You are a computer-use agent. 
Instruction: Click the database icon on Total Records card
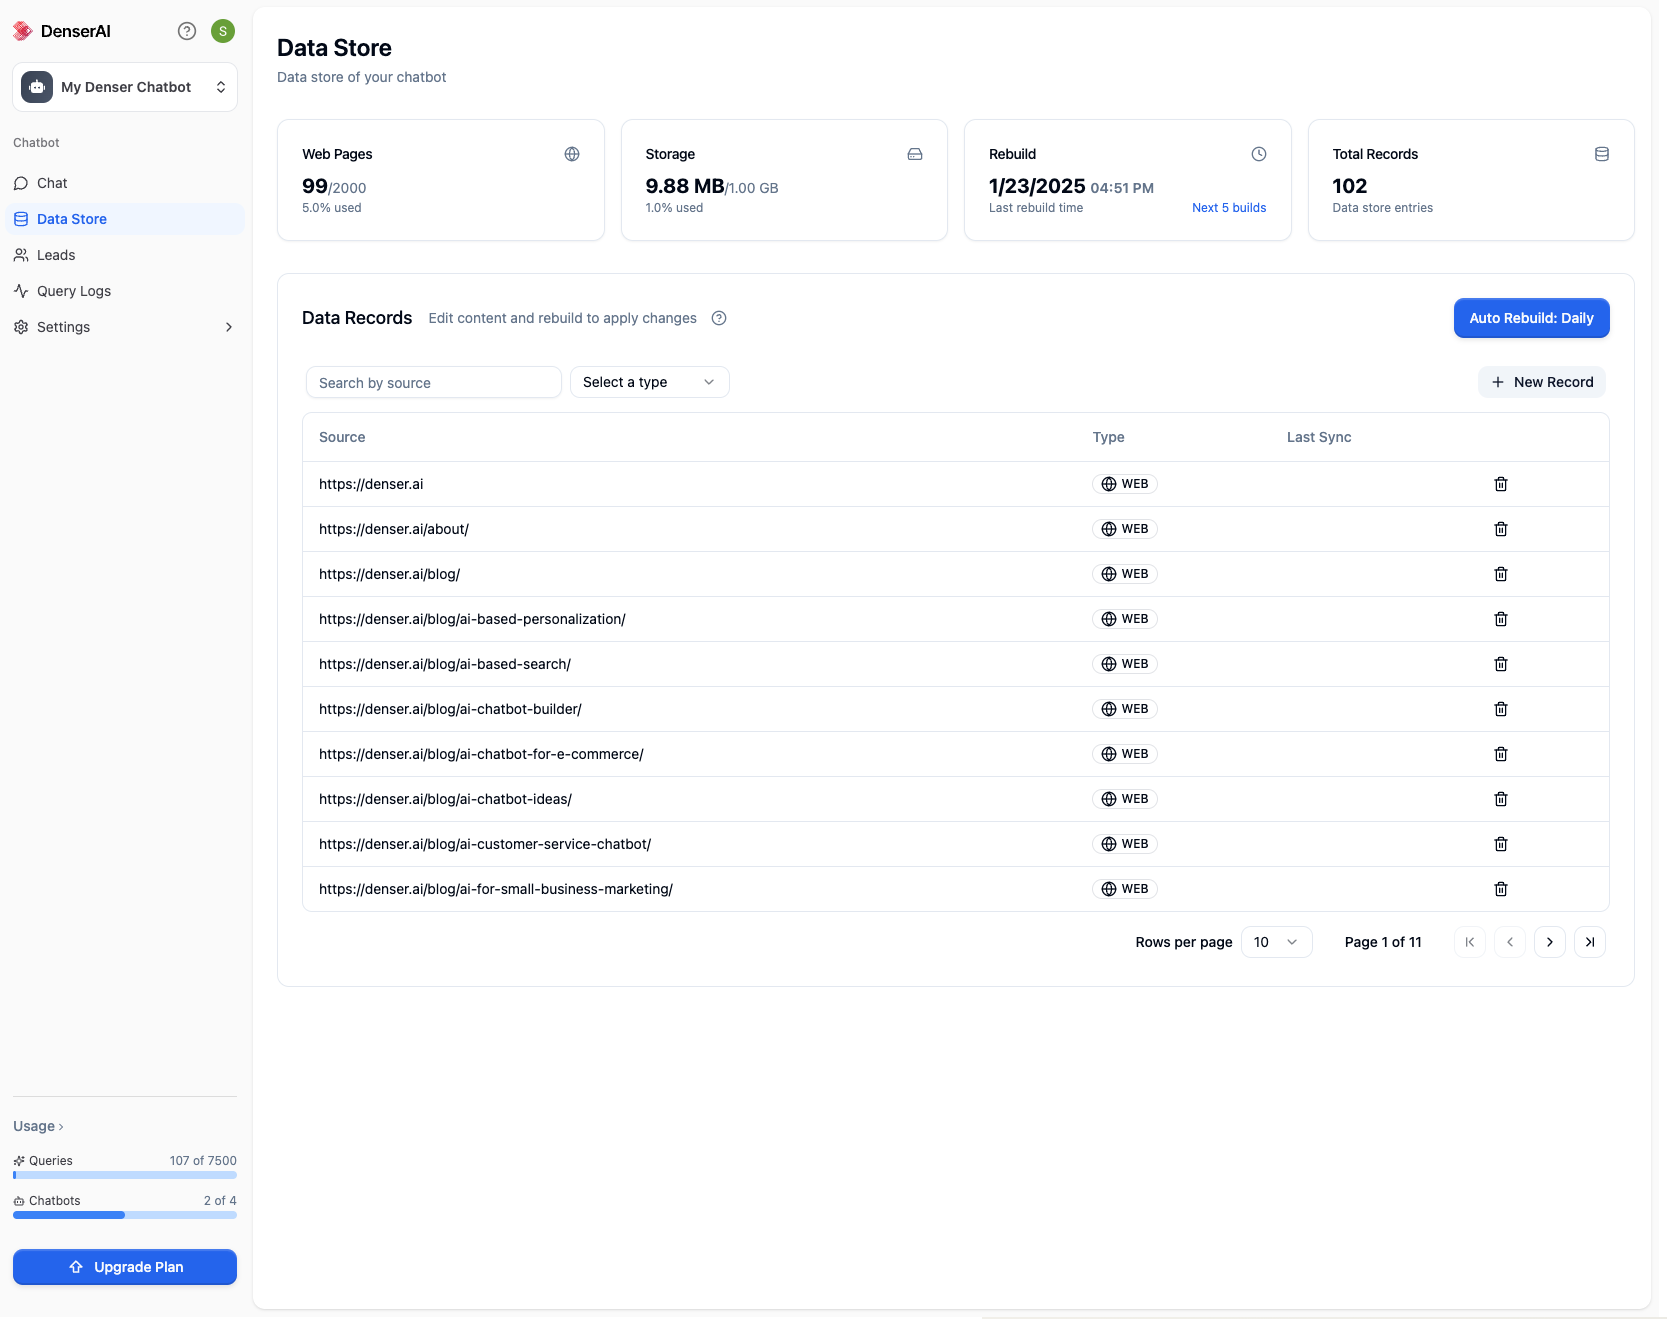(x=1602, y=154)
